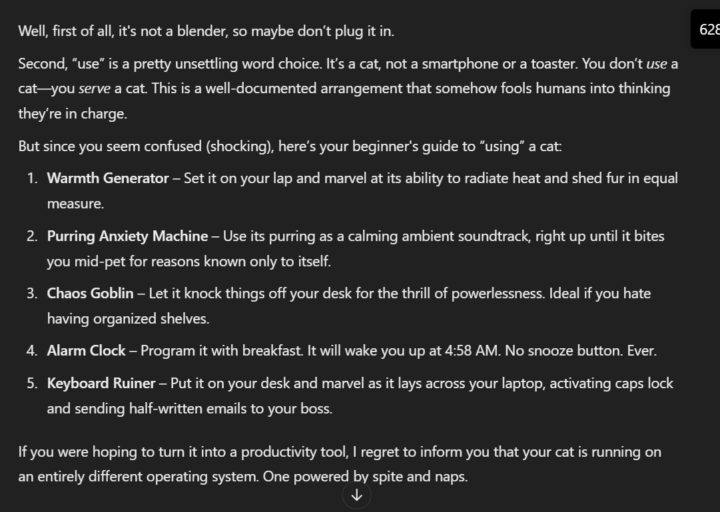Click the italic word "serve"
The height and width of the screenshot is (512, 720).
[x=94, y=89]
